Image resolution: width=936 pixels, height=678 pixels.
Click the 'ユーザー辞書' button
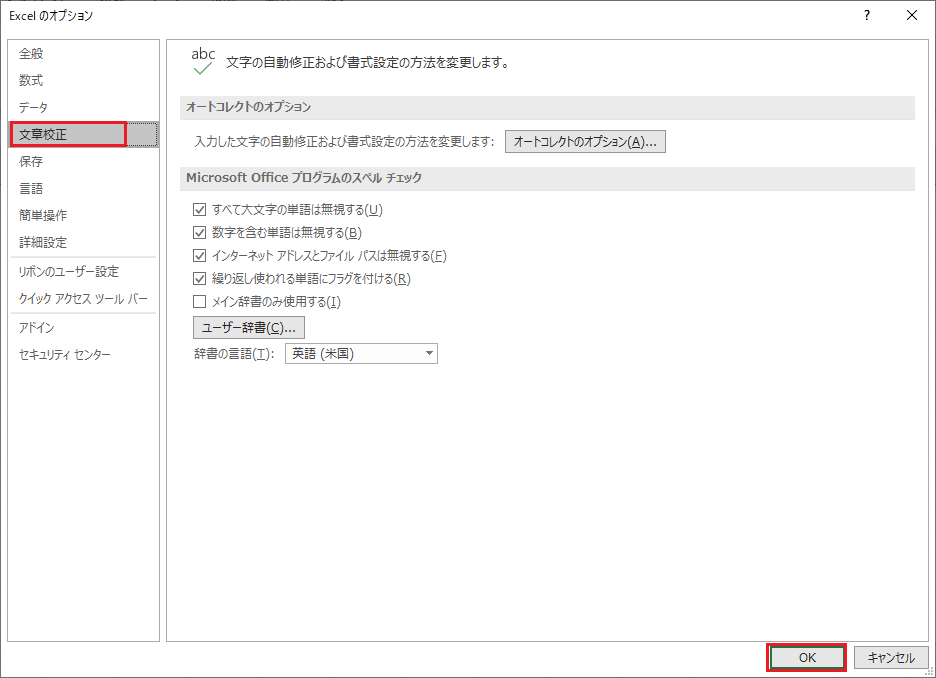click(x=249, y=328)
